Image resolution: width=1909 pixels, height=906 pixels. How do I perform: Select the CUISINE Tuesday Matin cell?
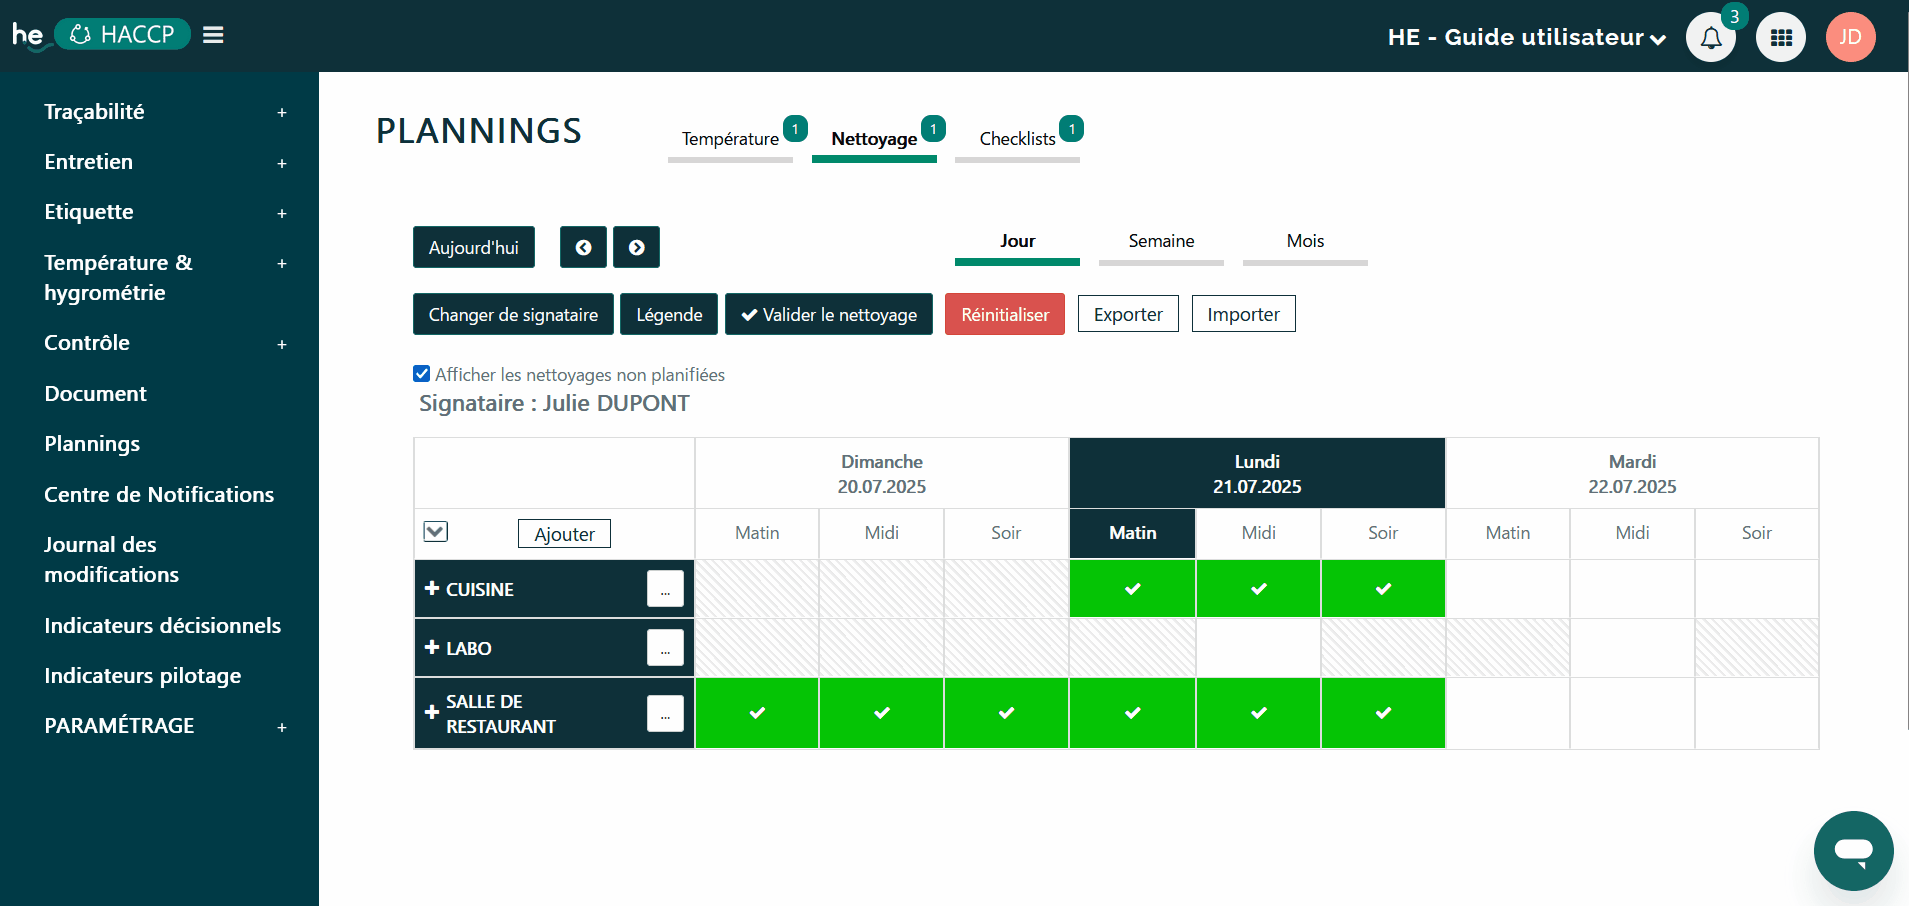tap(1507, 589)
